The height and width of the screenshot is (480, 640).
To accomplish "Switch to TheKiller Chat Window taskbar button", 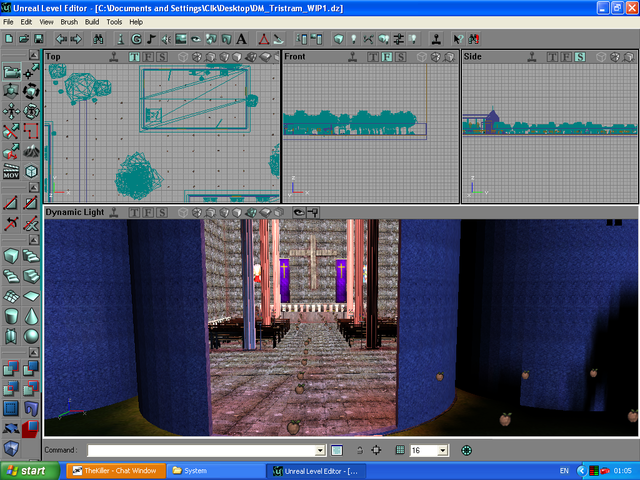I will (112, 470).
